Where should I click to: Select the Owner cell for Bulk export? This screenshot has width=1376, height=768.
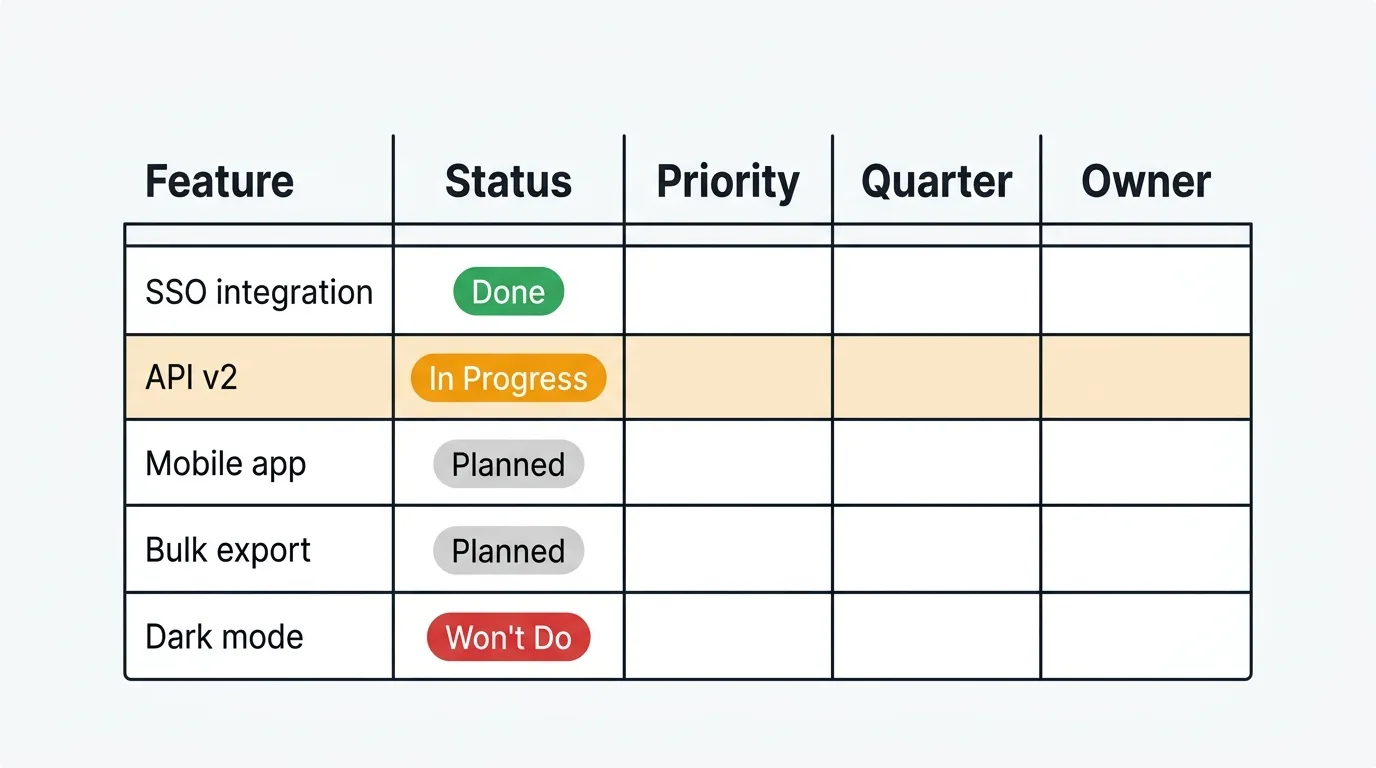[1146, 549]
